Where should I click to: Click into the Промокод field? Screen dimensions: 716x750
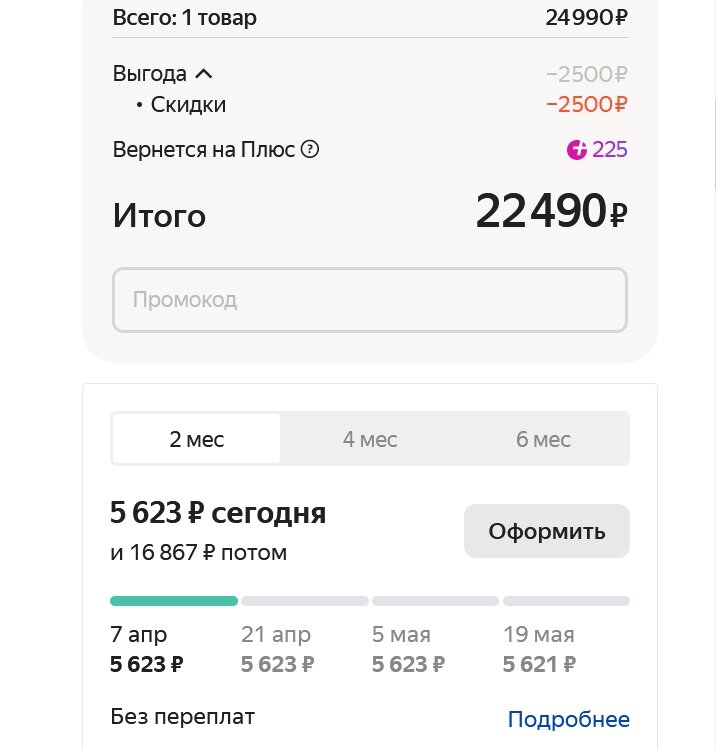coord(370,300)
